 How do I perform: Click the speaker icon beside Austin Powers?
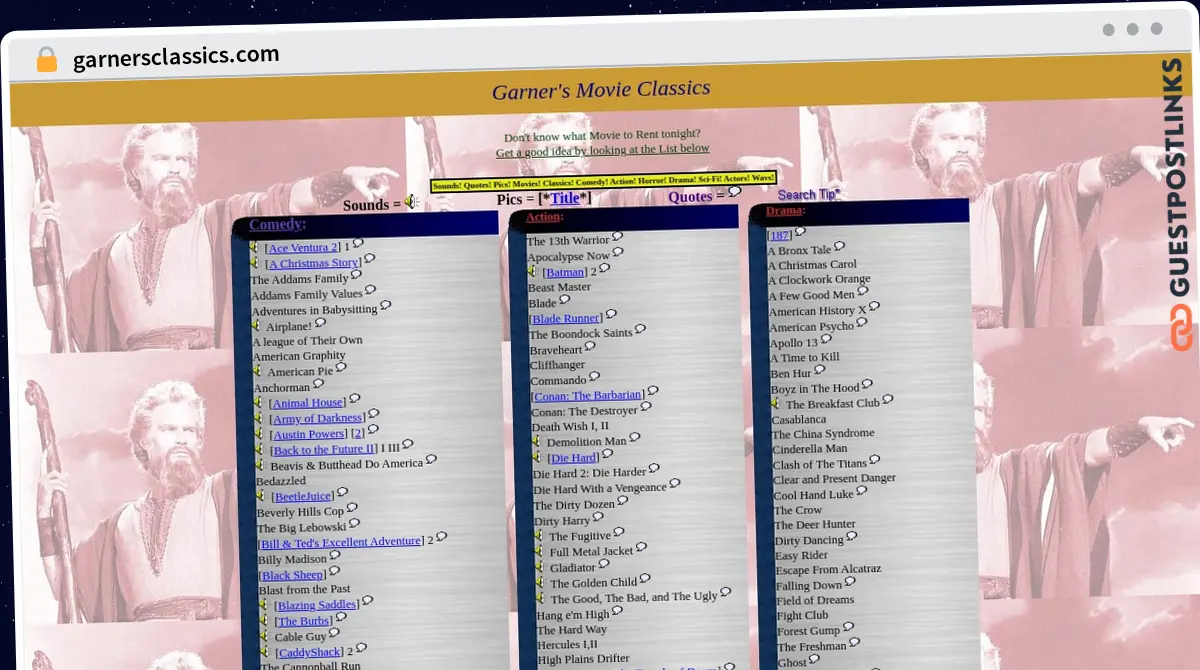point(259,433)
